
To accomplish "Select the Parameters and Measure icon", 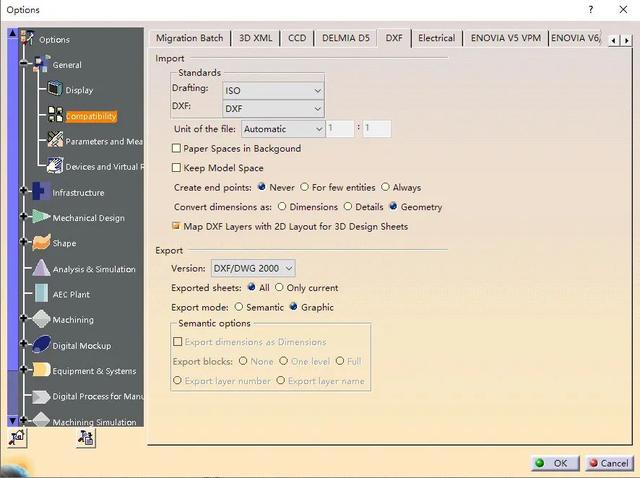I will pyautogui.click(x=53, y=141).
